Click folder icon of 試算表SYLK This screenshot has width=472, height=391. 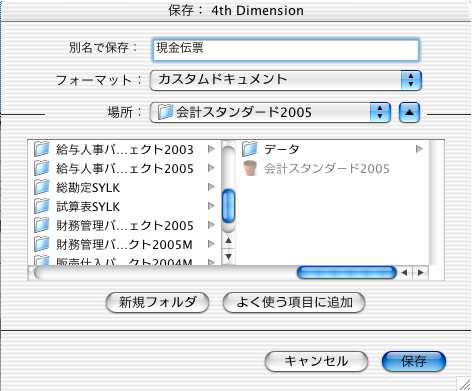[x=42, y=206]
